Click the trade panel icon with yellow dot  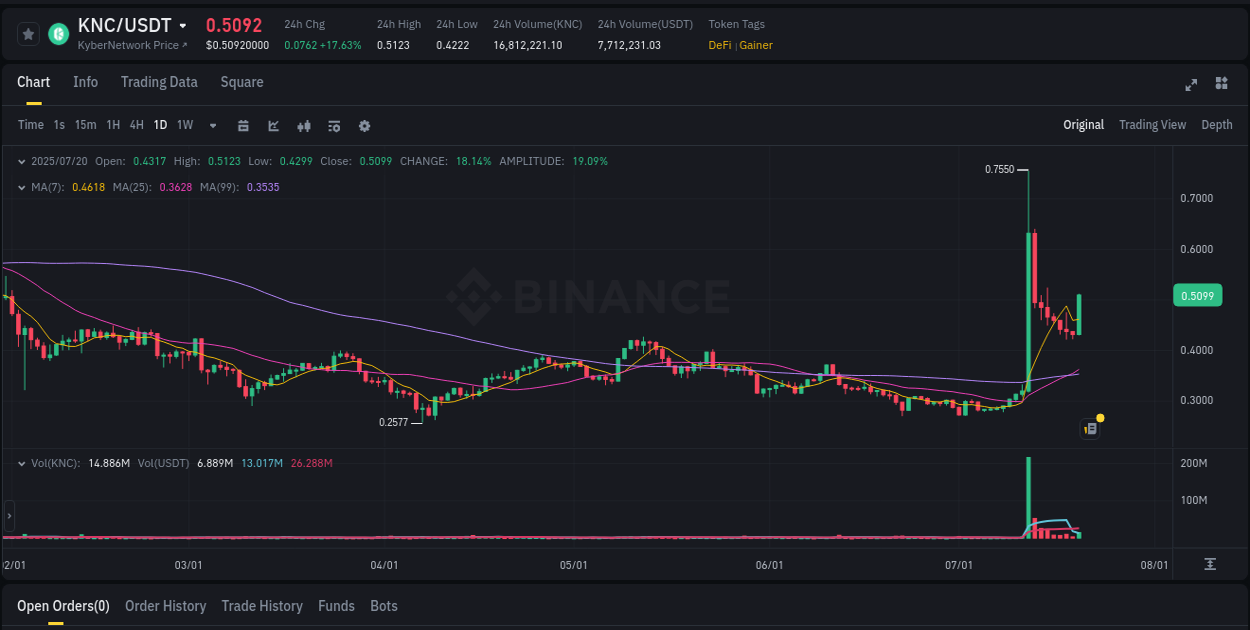click(1090, 428)
